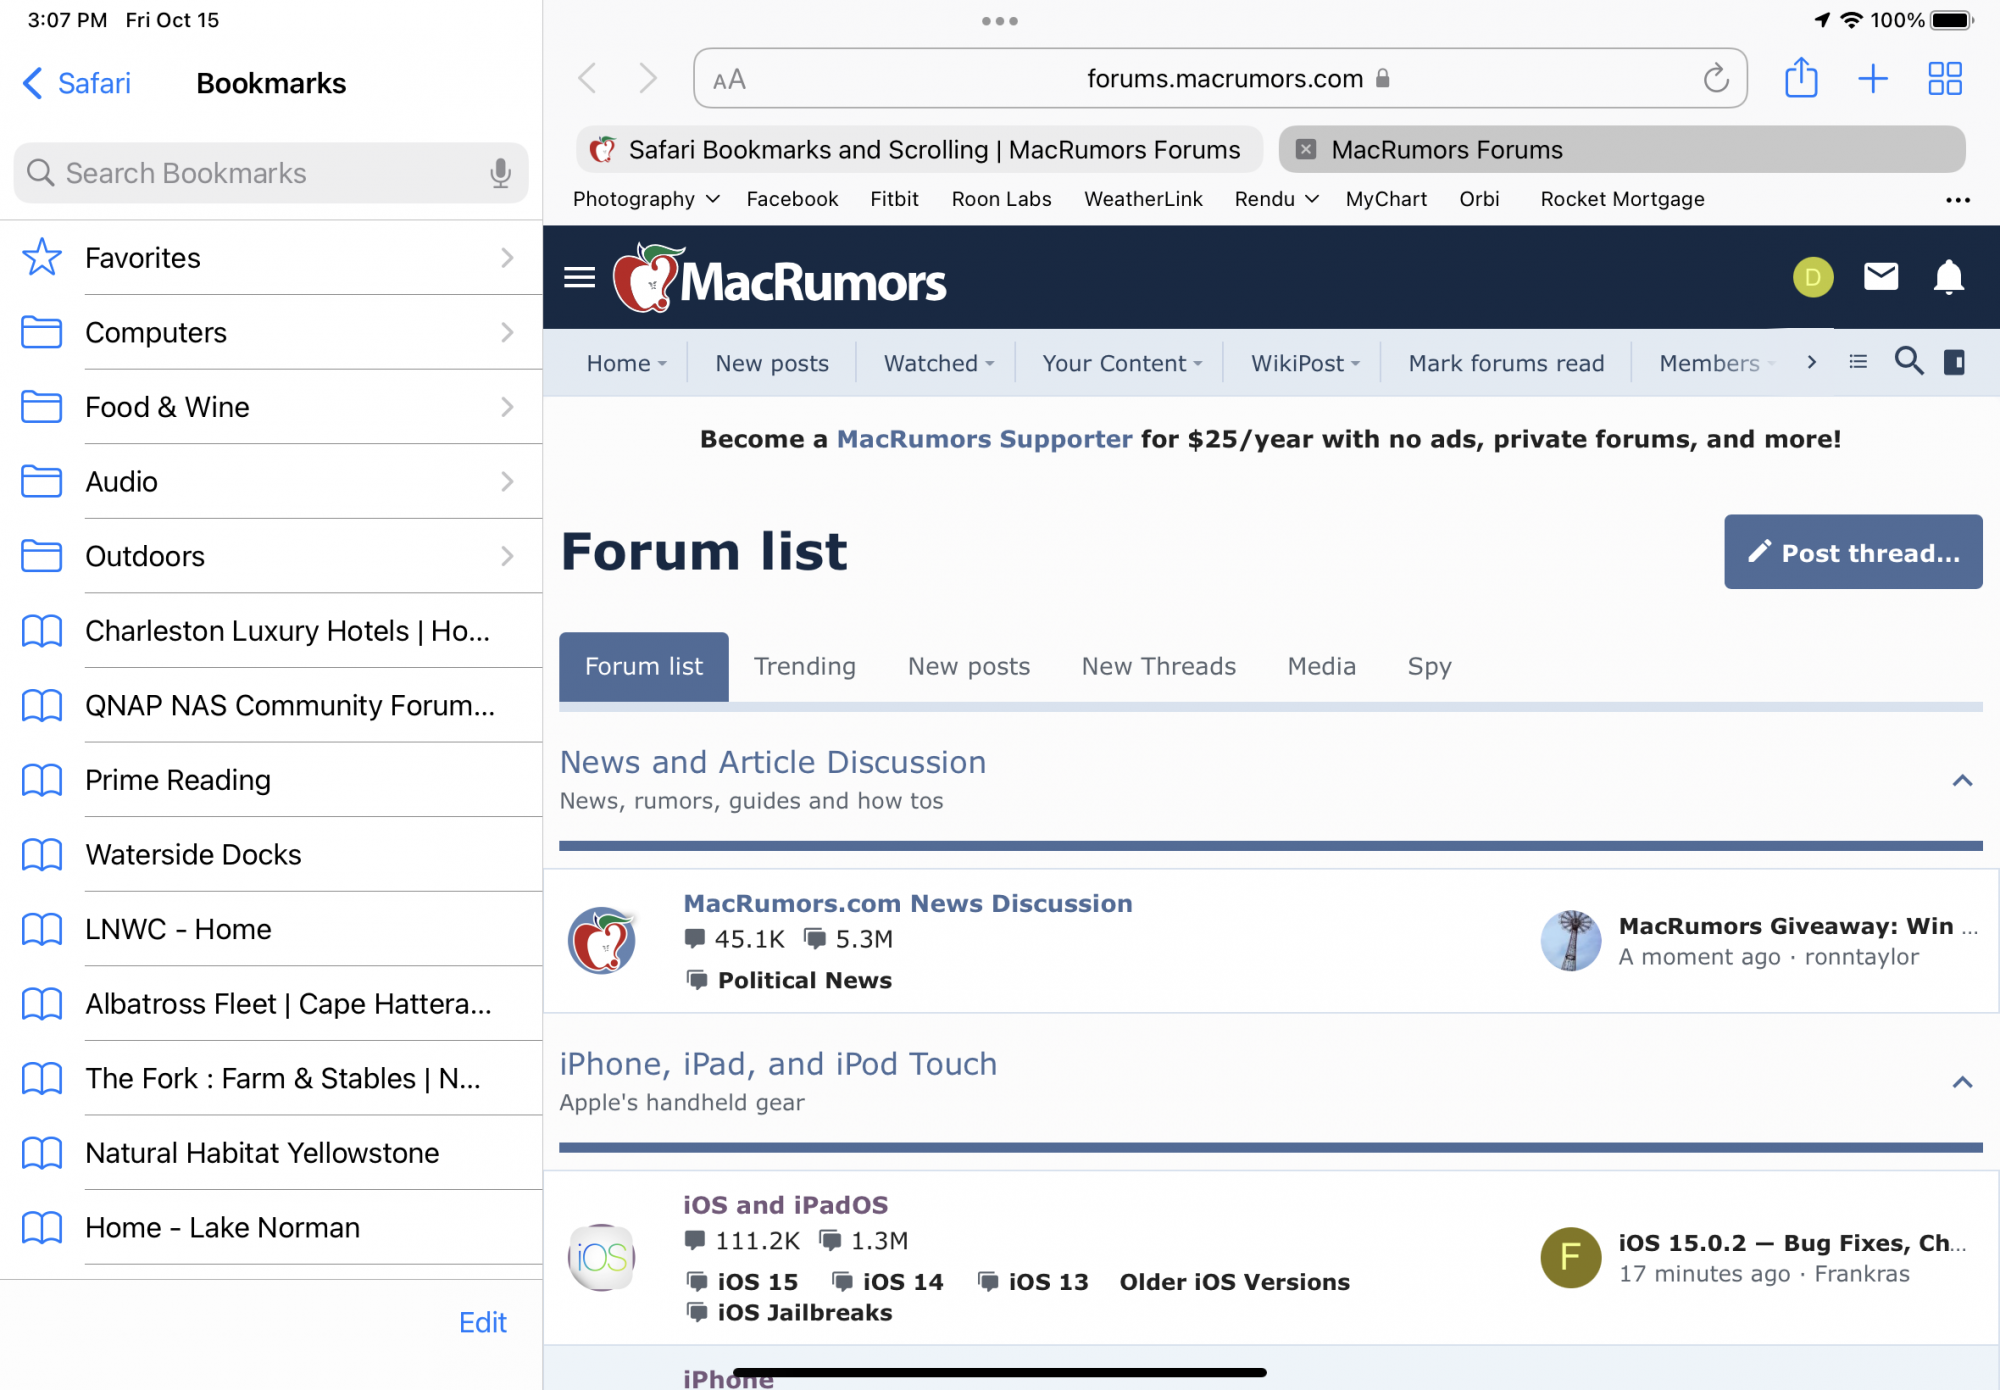Add a new tab with plus icon
The width and height of the screenshot is (2000, 1390).
pos(1873,78)
